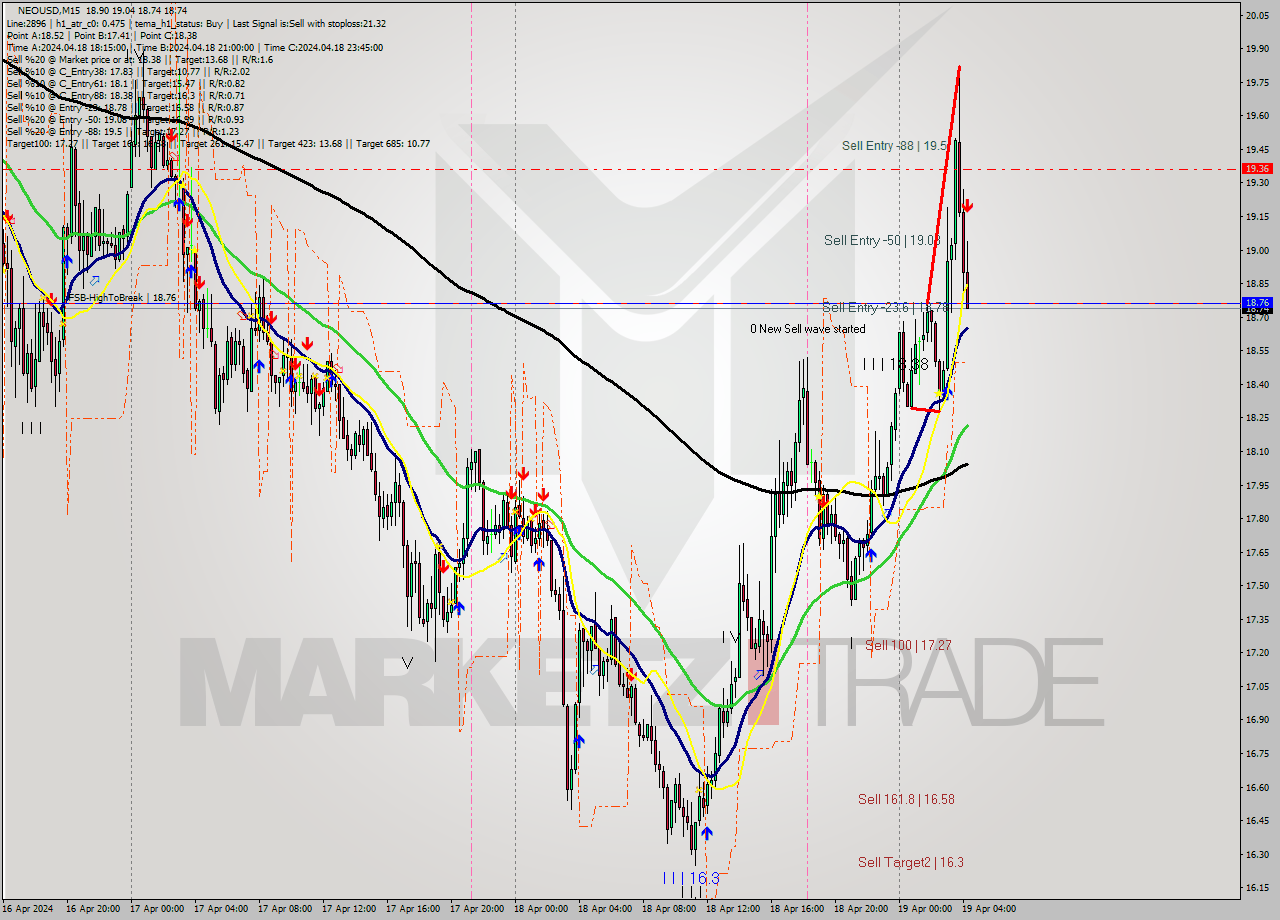Click the '19 Apr 00:00' time label
This screenshot has height=920, width=1280.
click(x=925, y=909)
